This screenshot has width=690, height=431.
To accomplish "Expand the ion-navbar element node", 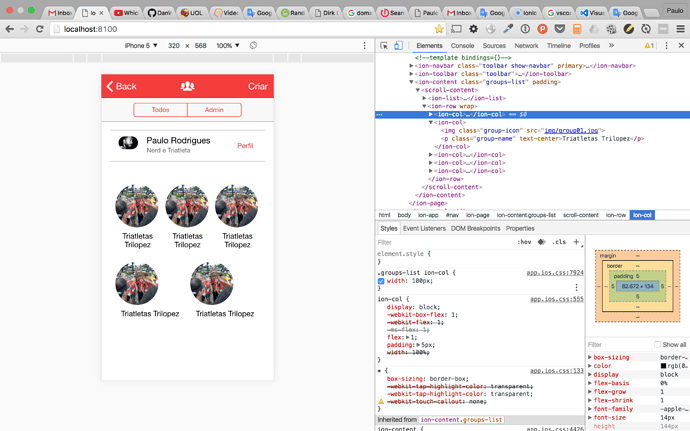I will [x=411, y=66].
